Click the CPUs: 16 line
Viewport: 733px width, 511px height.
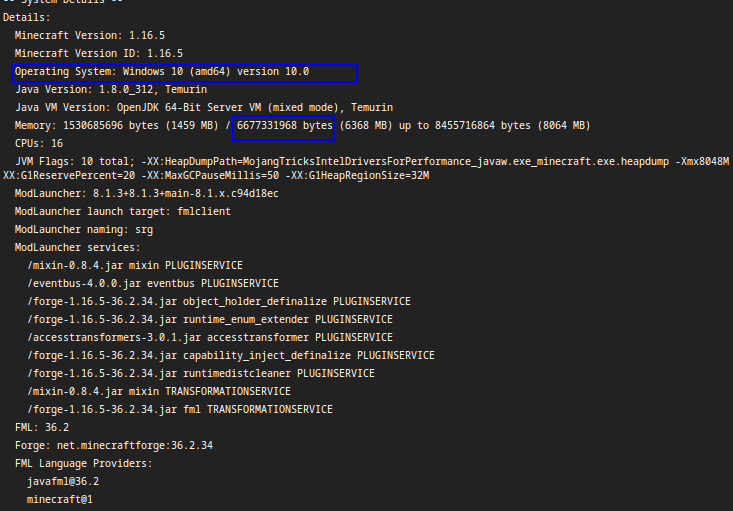(x=40, y=143)
